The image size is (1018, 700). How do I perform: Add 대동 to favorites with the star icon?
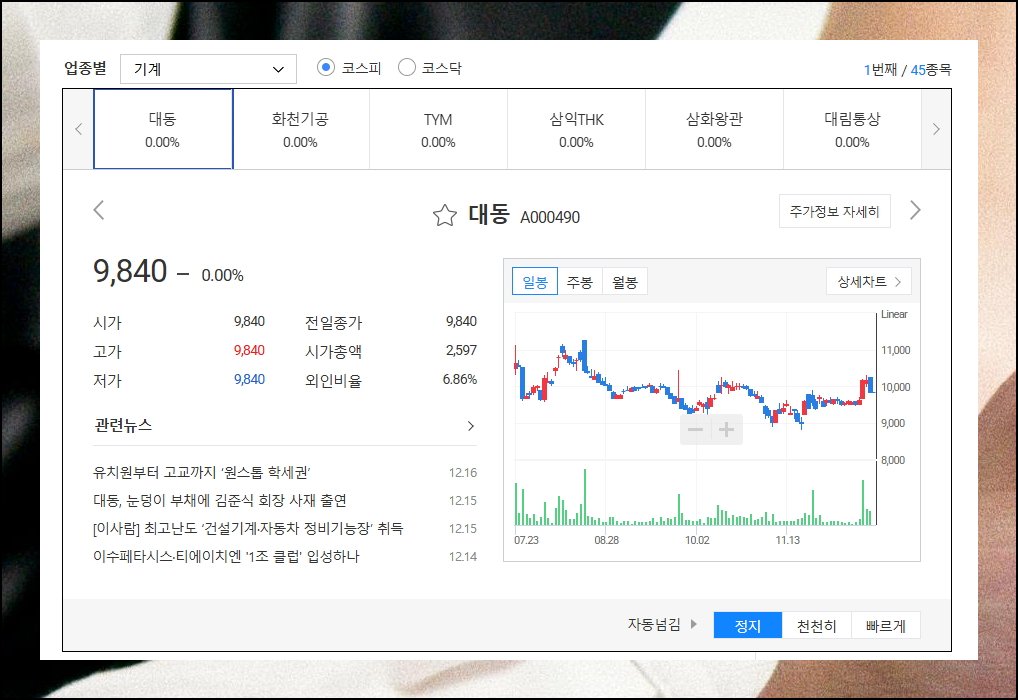(x=445, y=215)
